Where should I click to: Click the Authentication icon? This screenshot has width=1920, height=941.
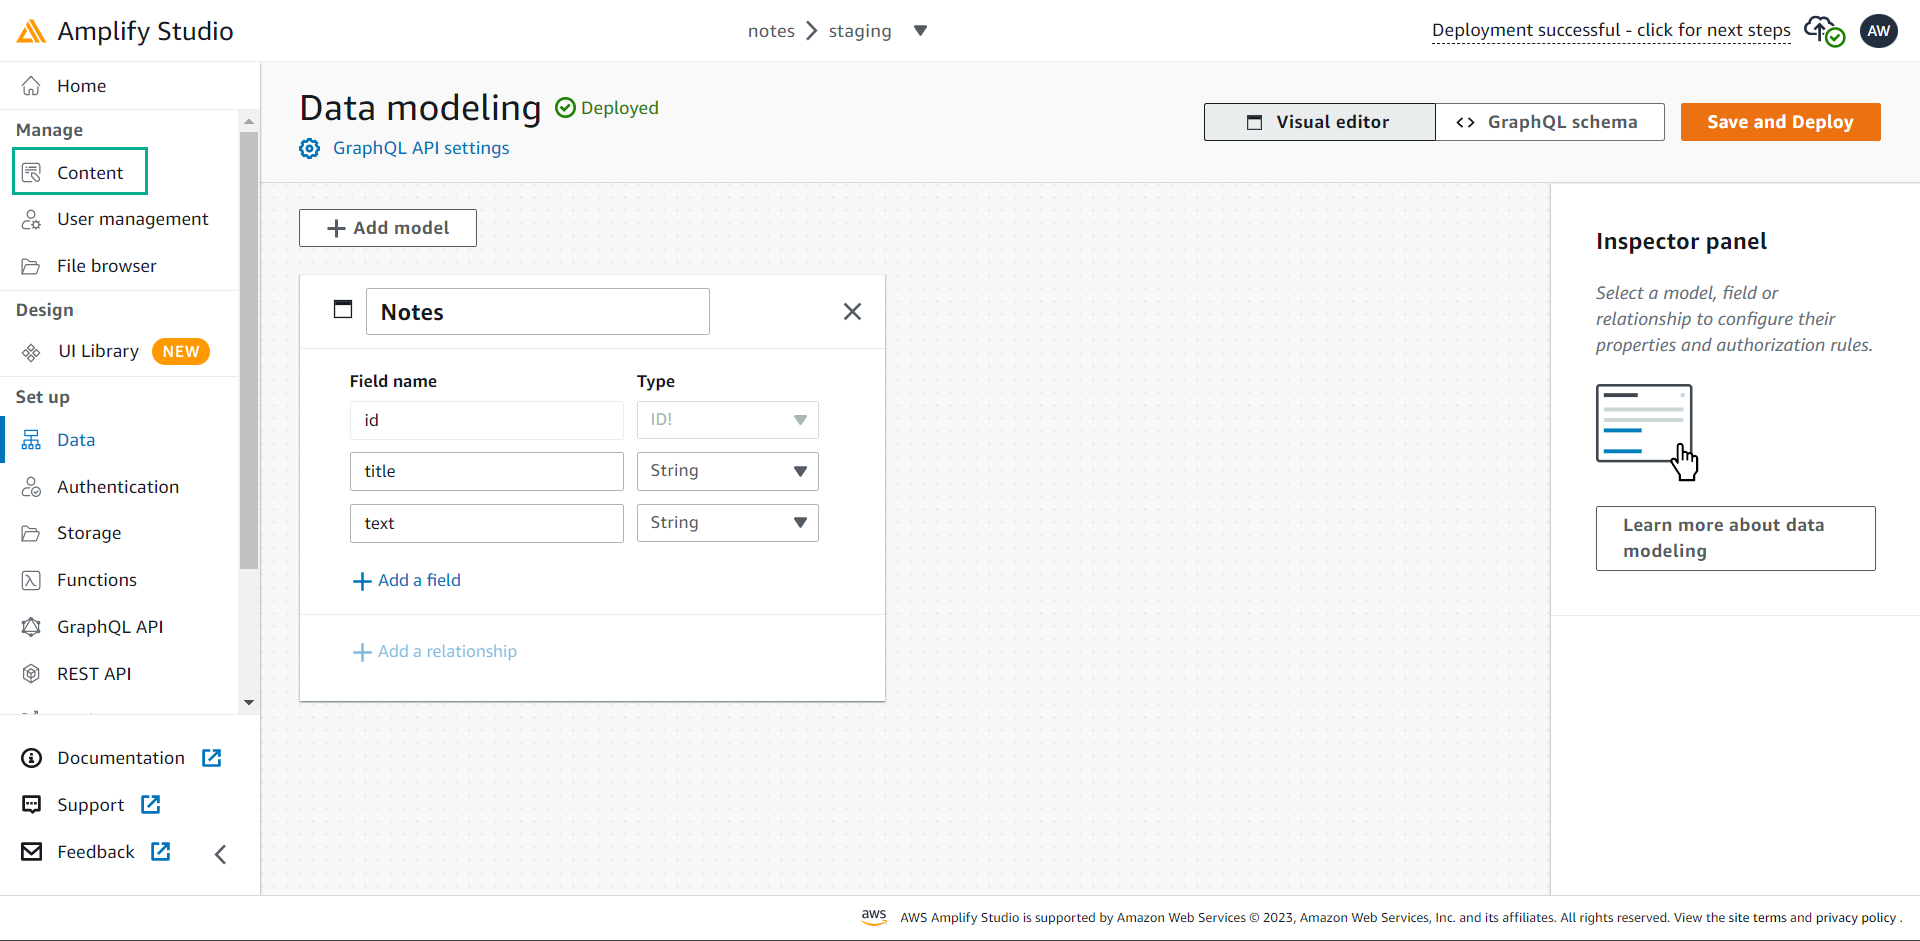coord(32,487)
